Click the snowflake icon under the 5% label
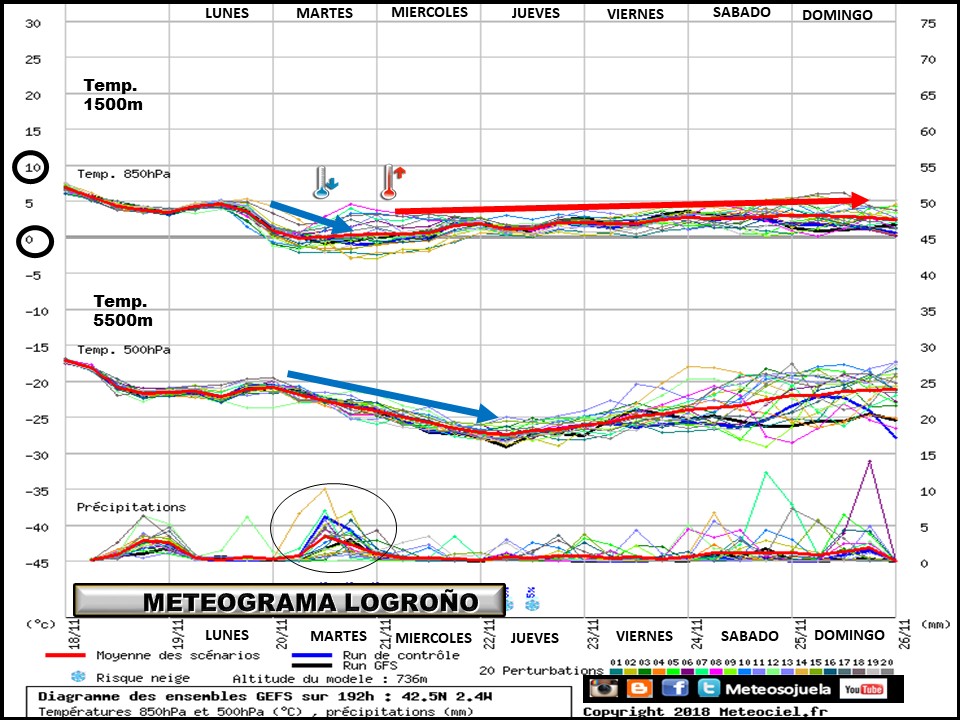Viewport: 960px width, 720px height. tap(532, 606)
